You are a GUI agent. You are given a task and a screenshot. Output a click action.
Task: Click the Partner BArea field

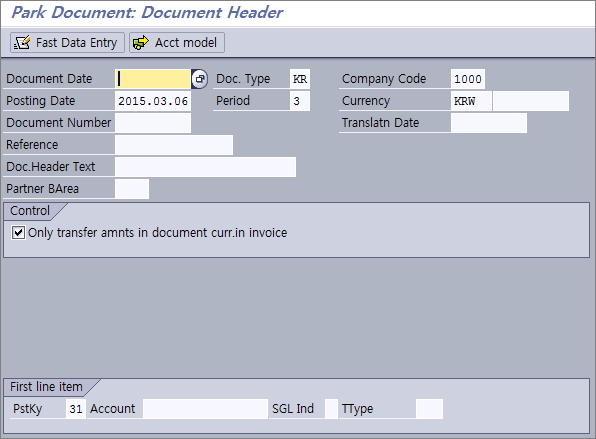[132, 189]
